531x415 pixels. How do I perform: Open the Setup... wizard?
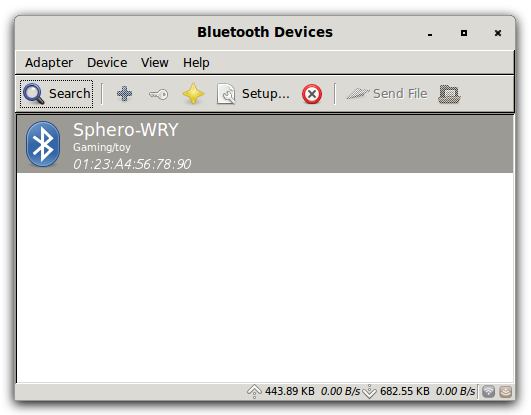pyautogui.click(x=253, y=94)
